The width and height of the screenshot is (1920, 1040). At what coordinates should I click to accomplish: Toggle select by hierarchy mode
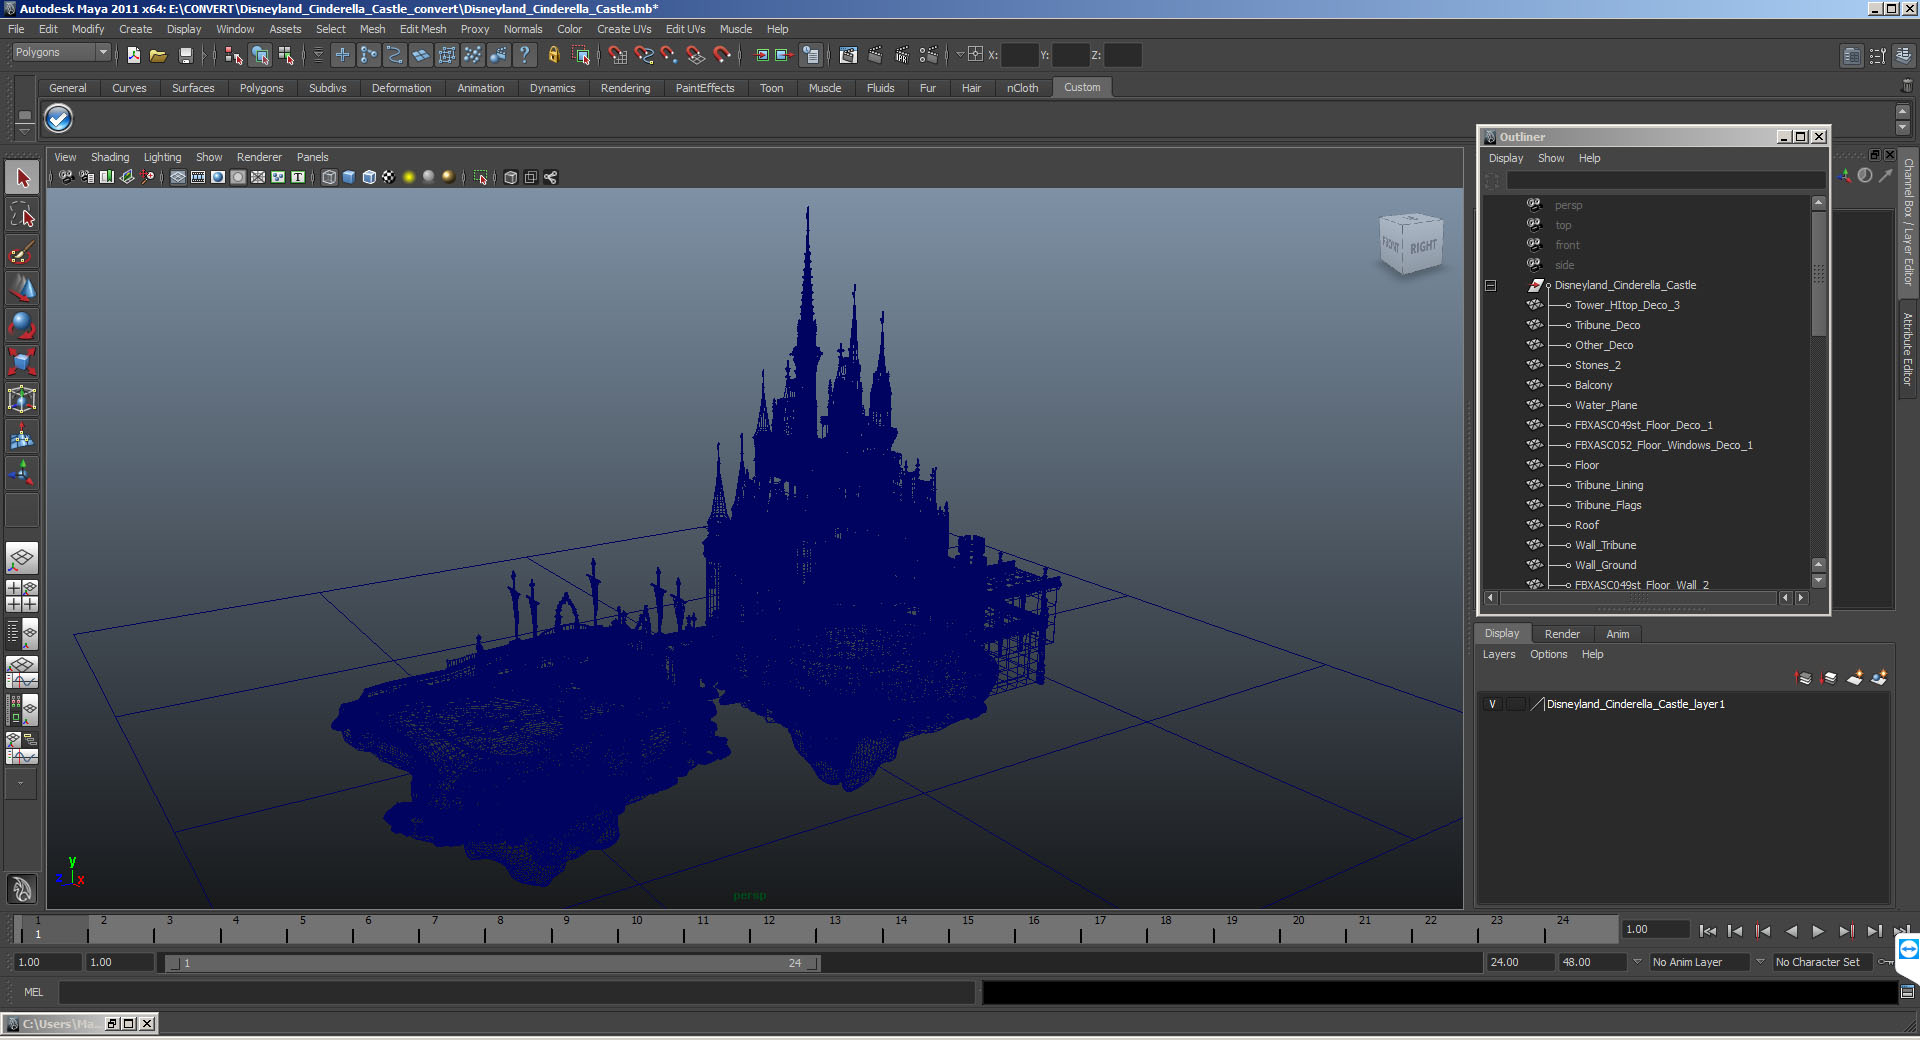234,55
